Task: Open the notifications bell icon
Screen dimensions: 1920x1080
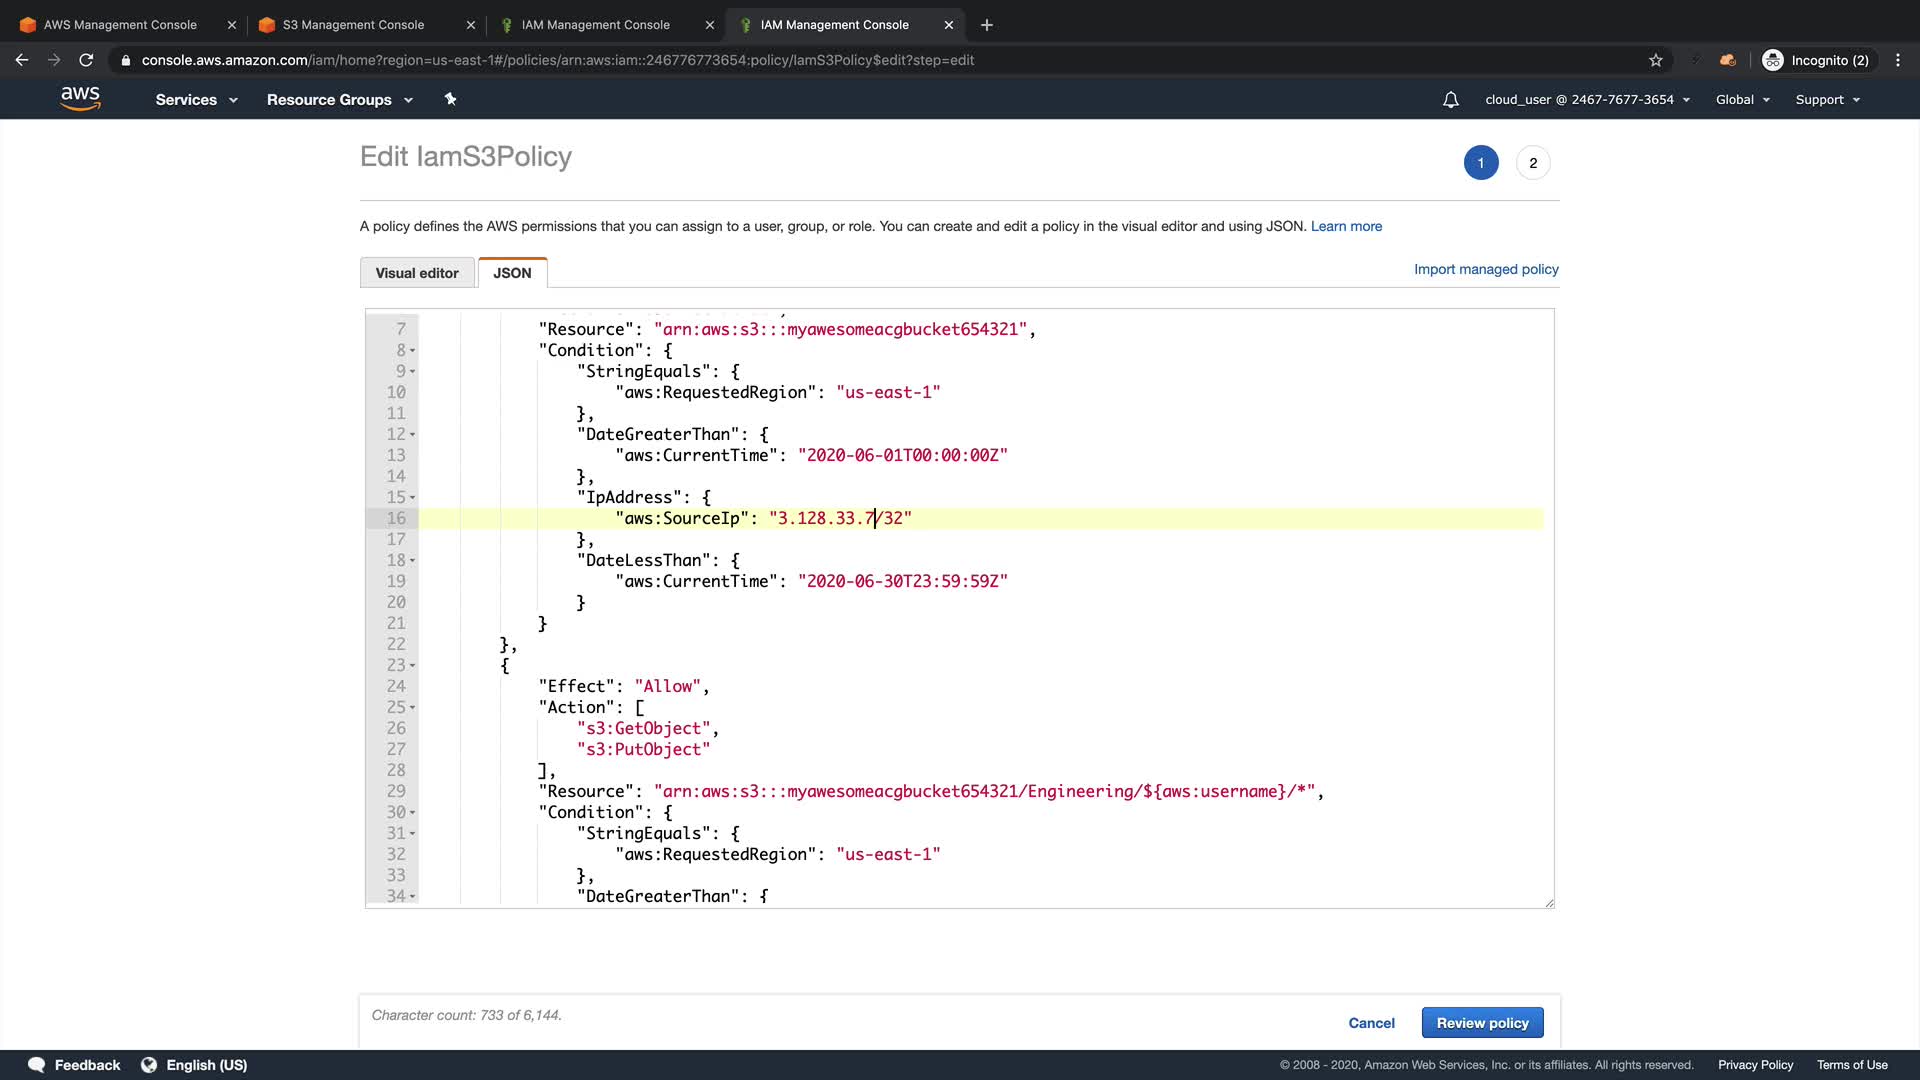Action: click(1450, 100)
